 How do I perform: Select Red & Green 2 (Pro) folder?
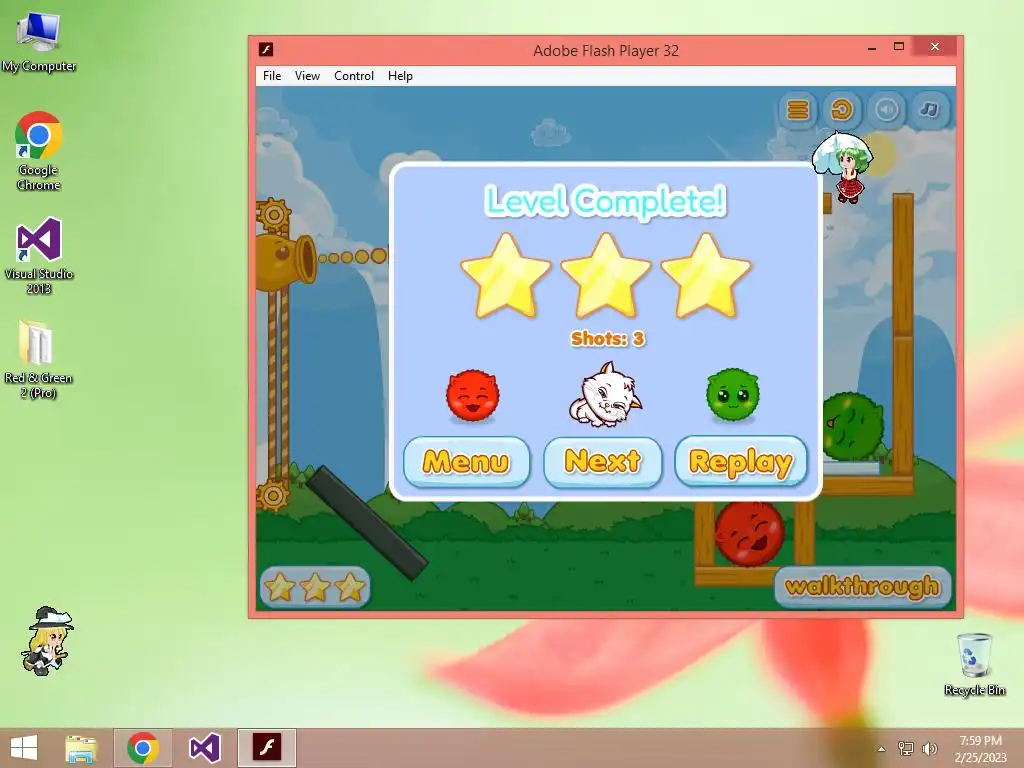[38, 359]
